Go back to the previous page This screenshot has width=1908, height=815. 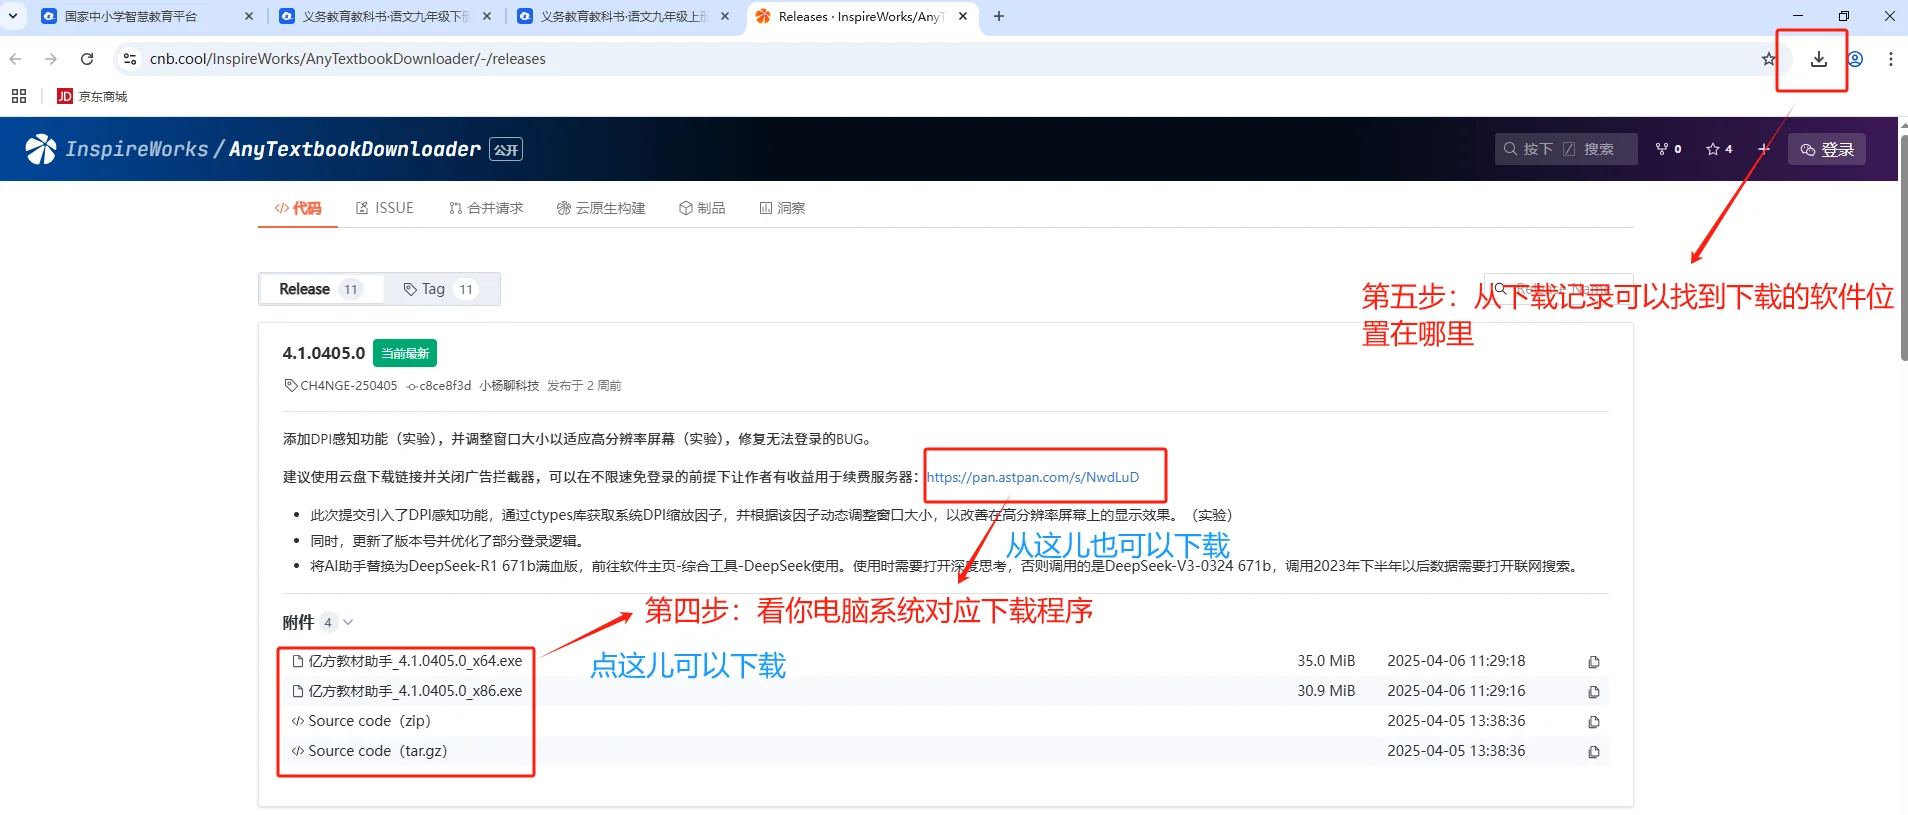click(16, 59)
